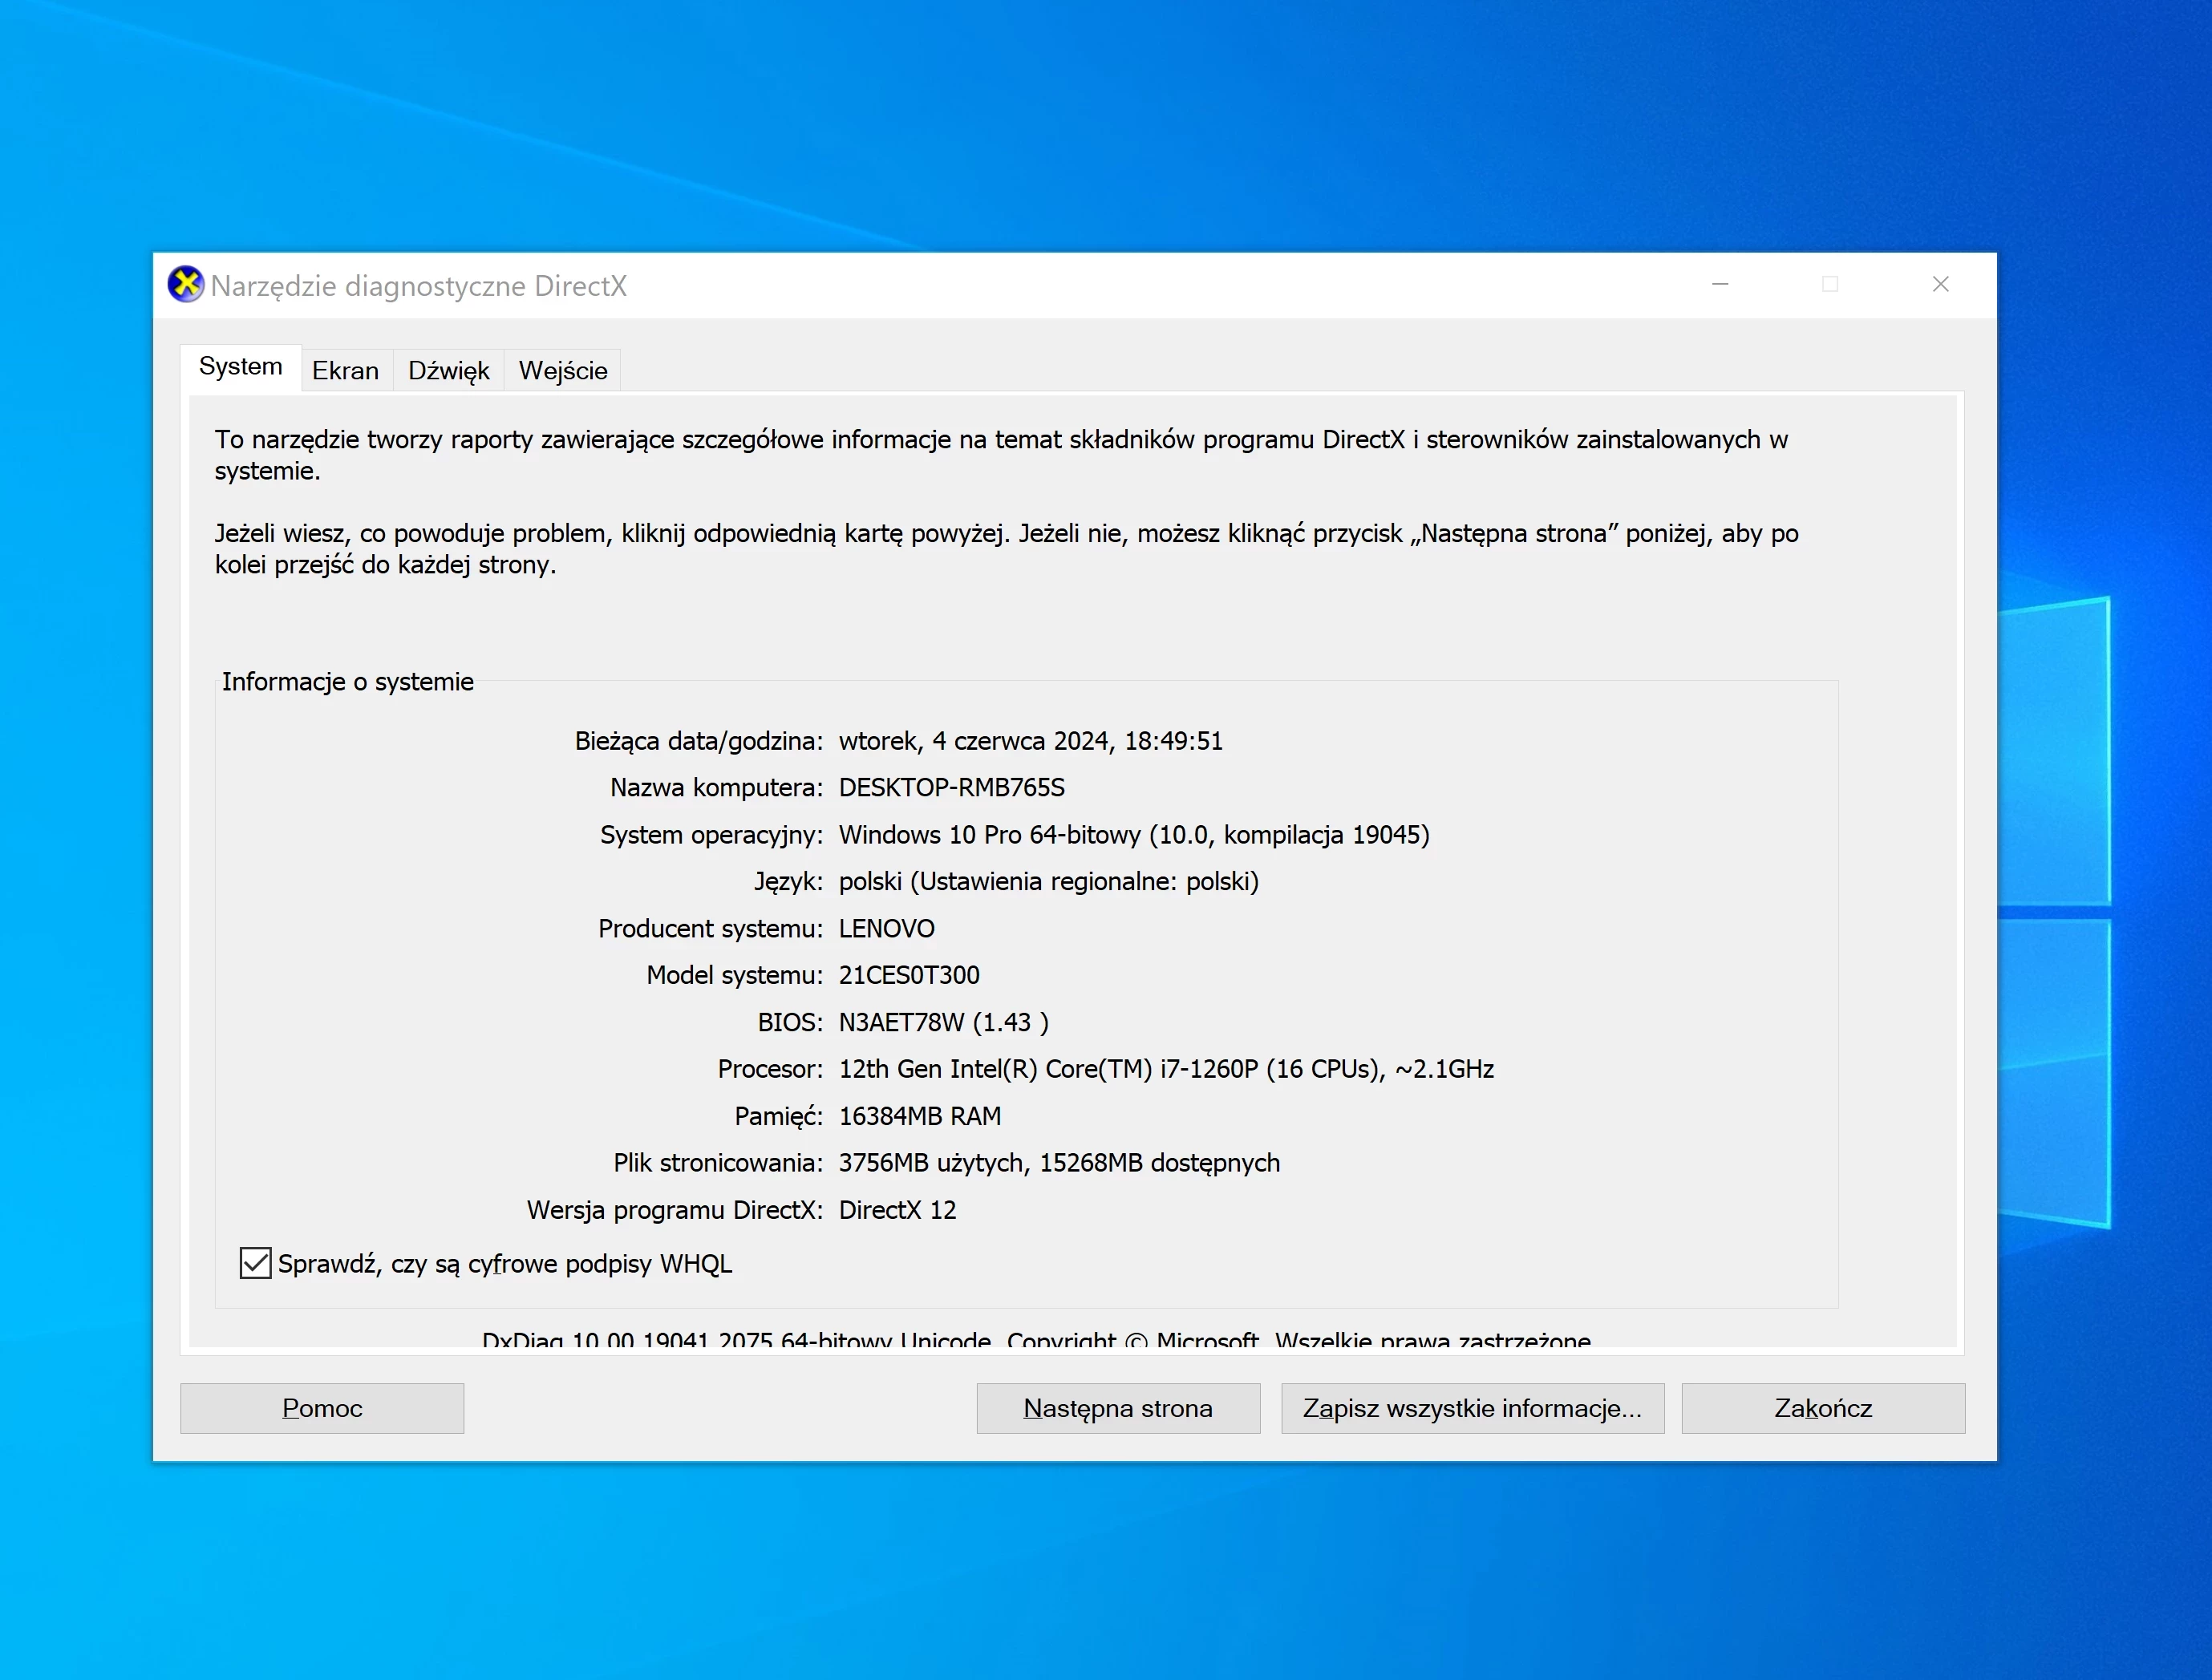The height and width of the screenshot is (1680, 2212).
Task: Click the 'System operacyjny:' label
Action: point(711,835)
